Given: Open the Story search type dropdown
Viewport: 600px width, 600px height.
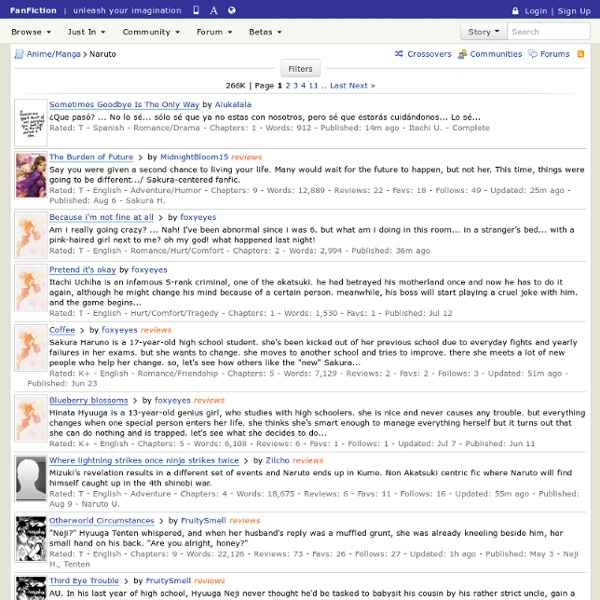Looking at the screenshot, I should click(x=484, y=32).
